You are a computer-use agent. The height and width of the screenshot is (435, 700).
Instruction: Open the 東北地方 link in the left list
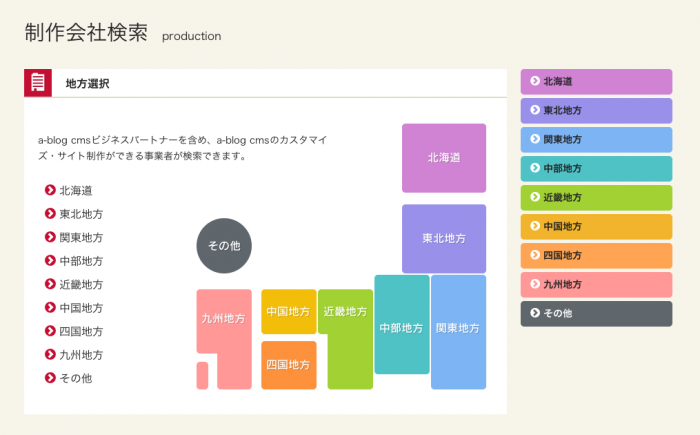(x=81, y=214)
